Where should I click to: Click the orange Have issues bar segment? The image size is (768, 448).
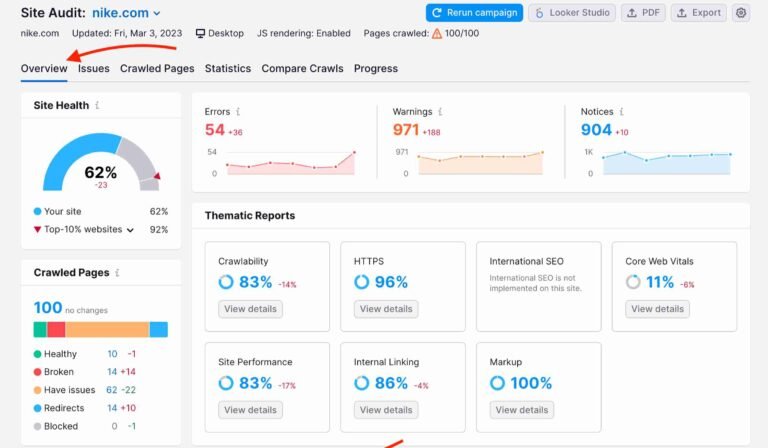[107, 329]
